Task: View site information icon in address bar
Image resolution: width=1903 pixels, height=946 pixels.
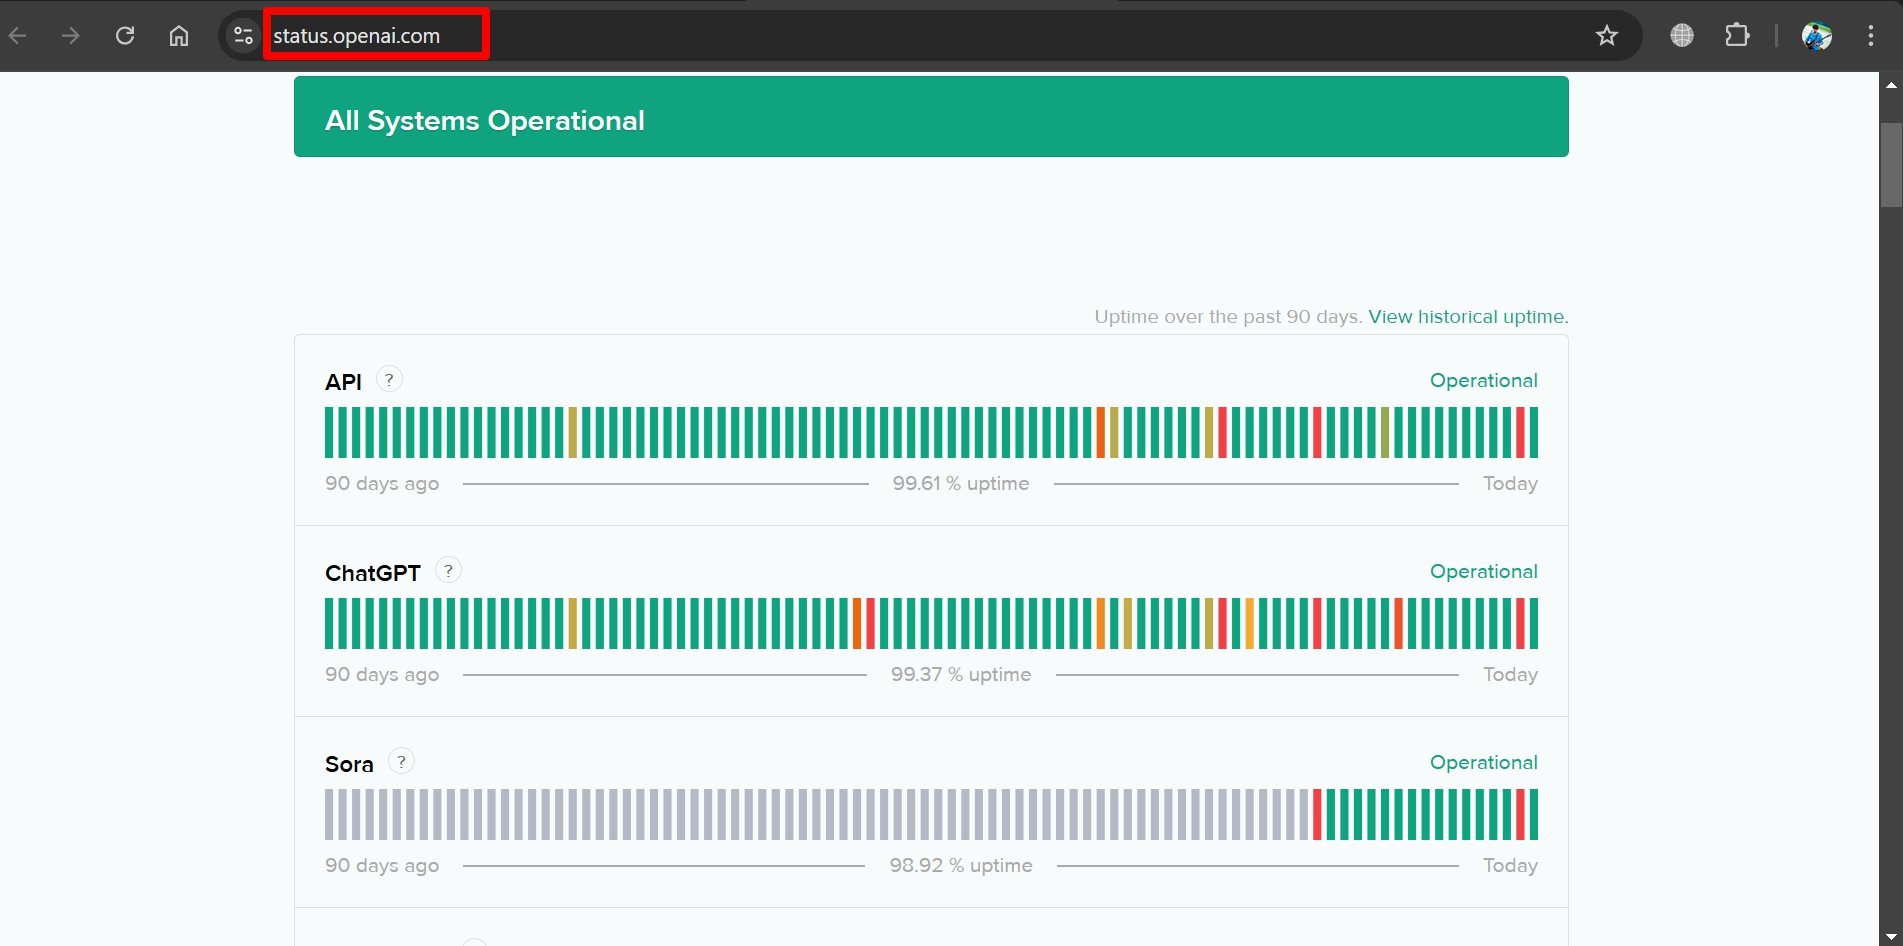Action: click(243, 36)
